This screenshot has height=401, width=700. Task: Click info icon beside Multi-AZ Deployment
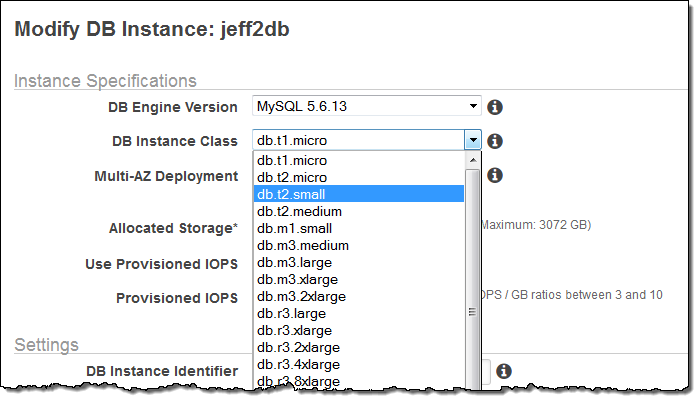click(494, 176)
